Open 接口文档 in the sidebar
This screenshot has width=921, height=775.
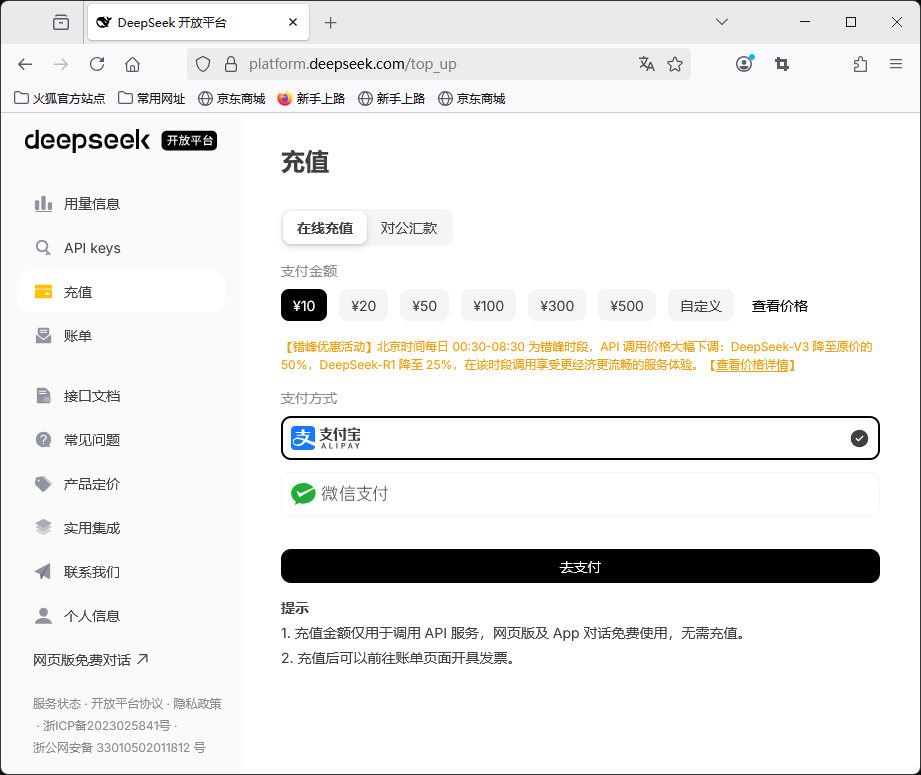[121, 396]
